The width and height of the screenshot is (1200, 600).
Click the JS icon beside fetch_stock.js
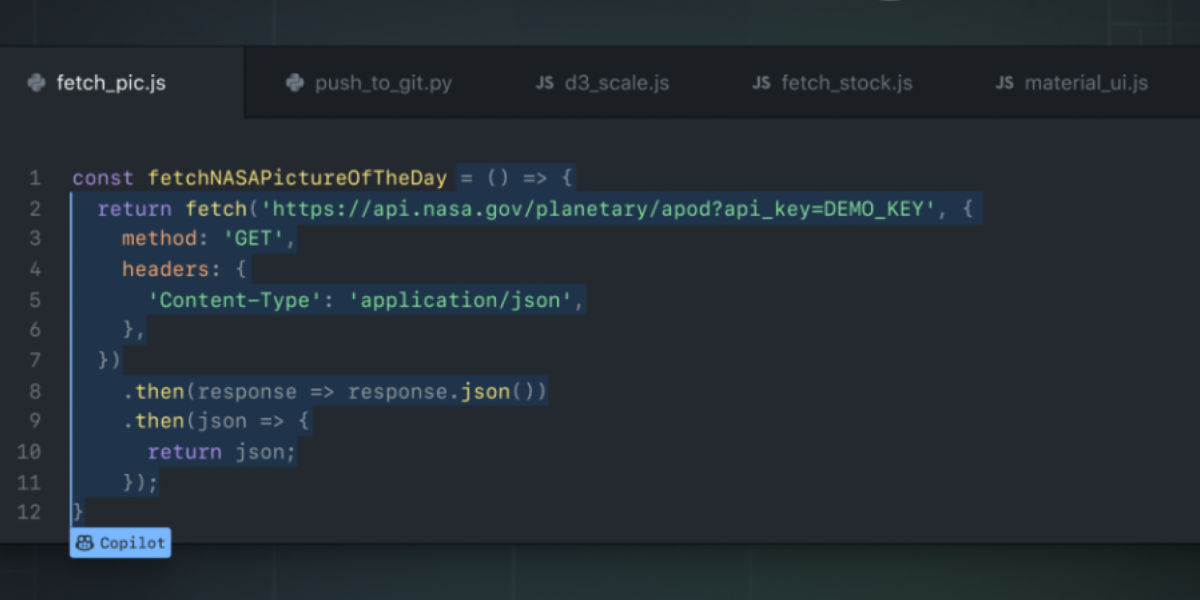(x=761, y=83)
